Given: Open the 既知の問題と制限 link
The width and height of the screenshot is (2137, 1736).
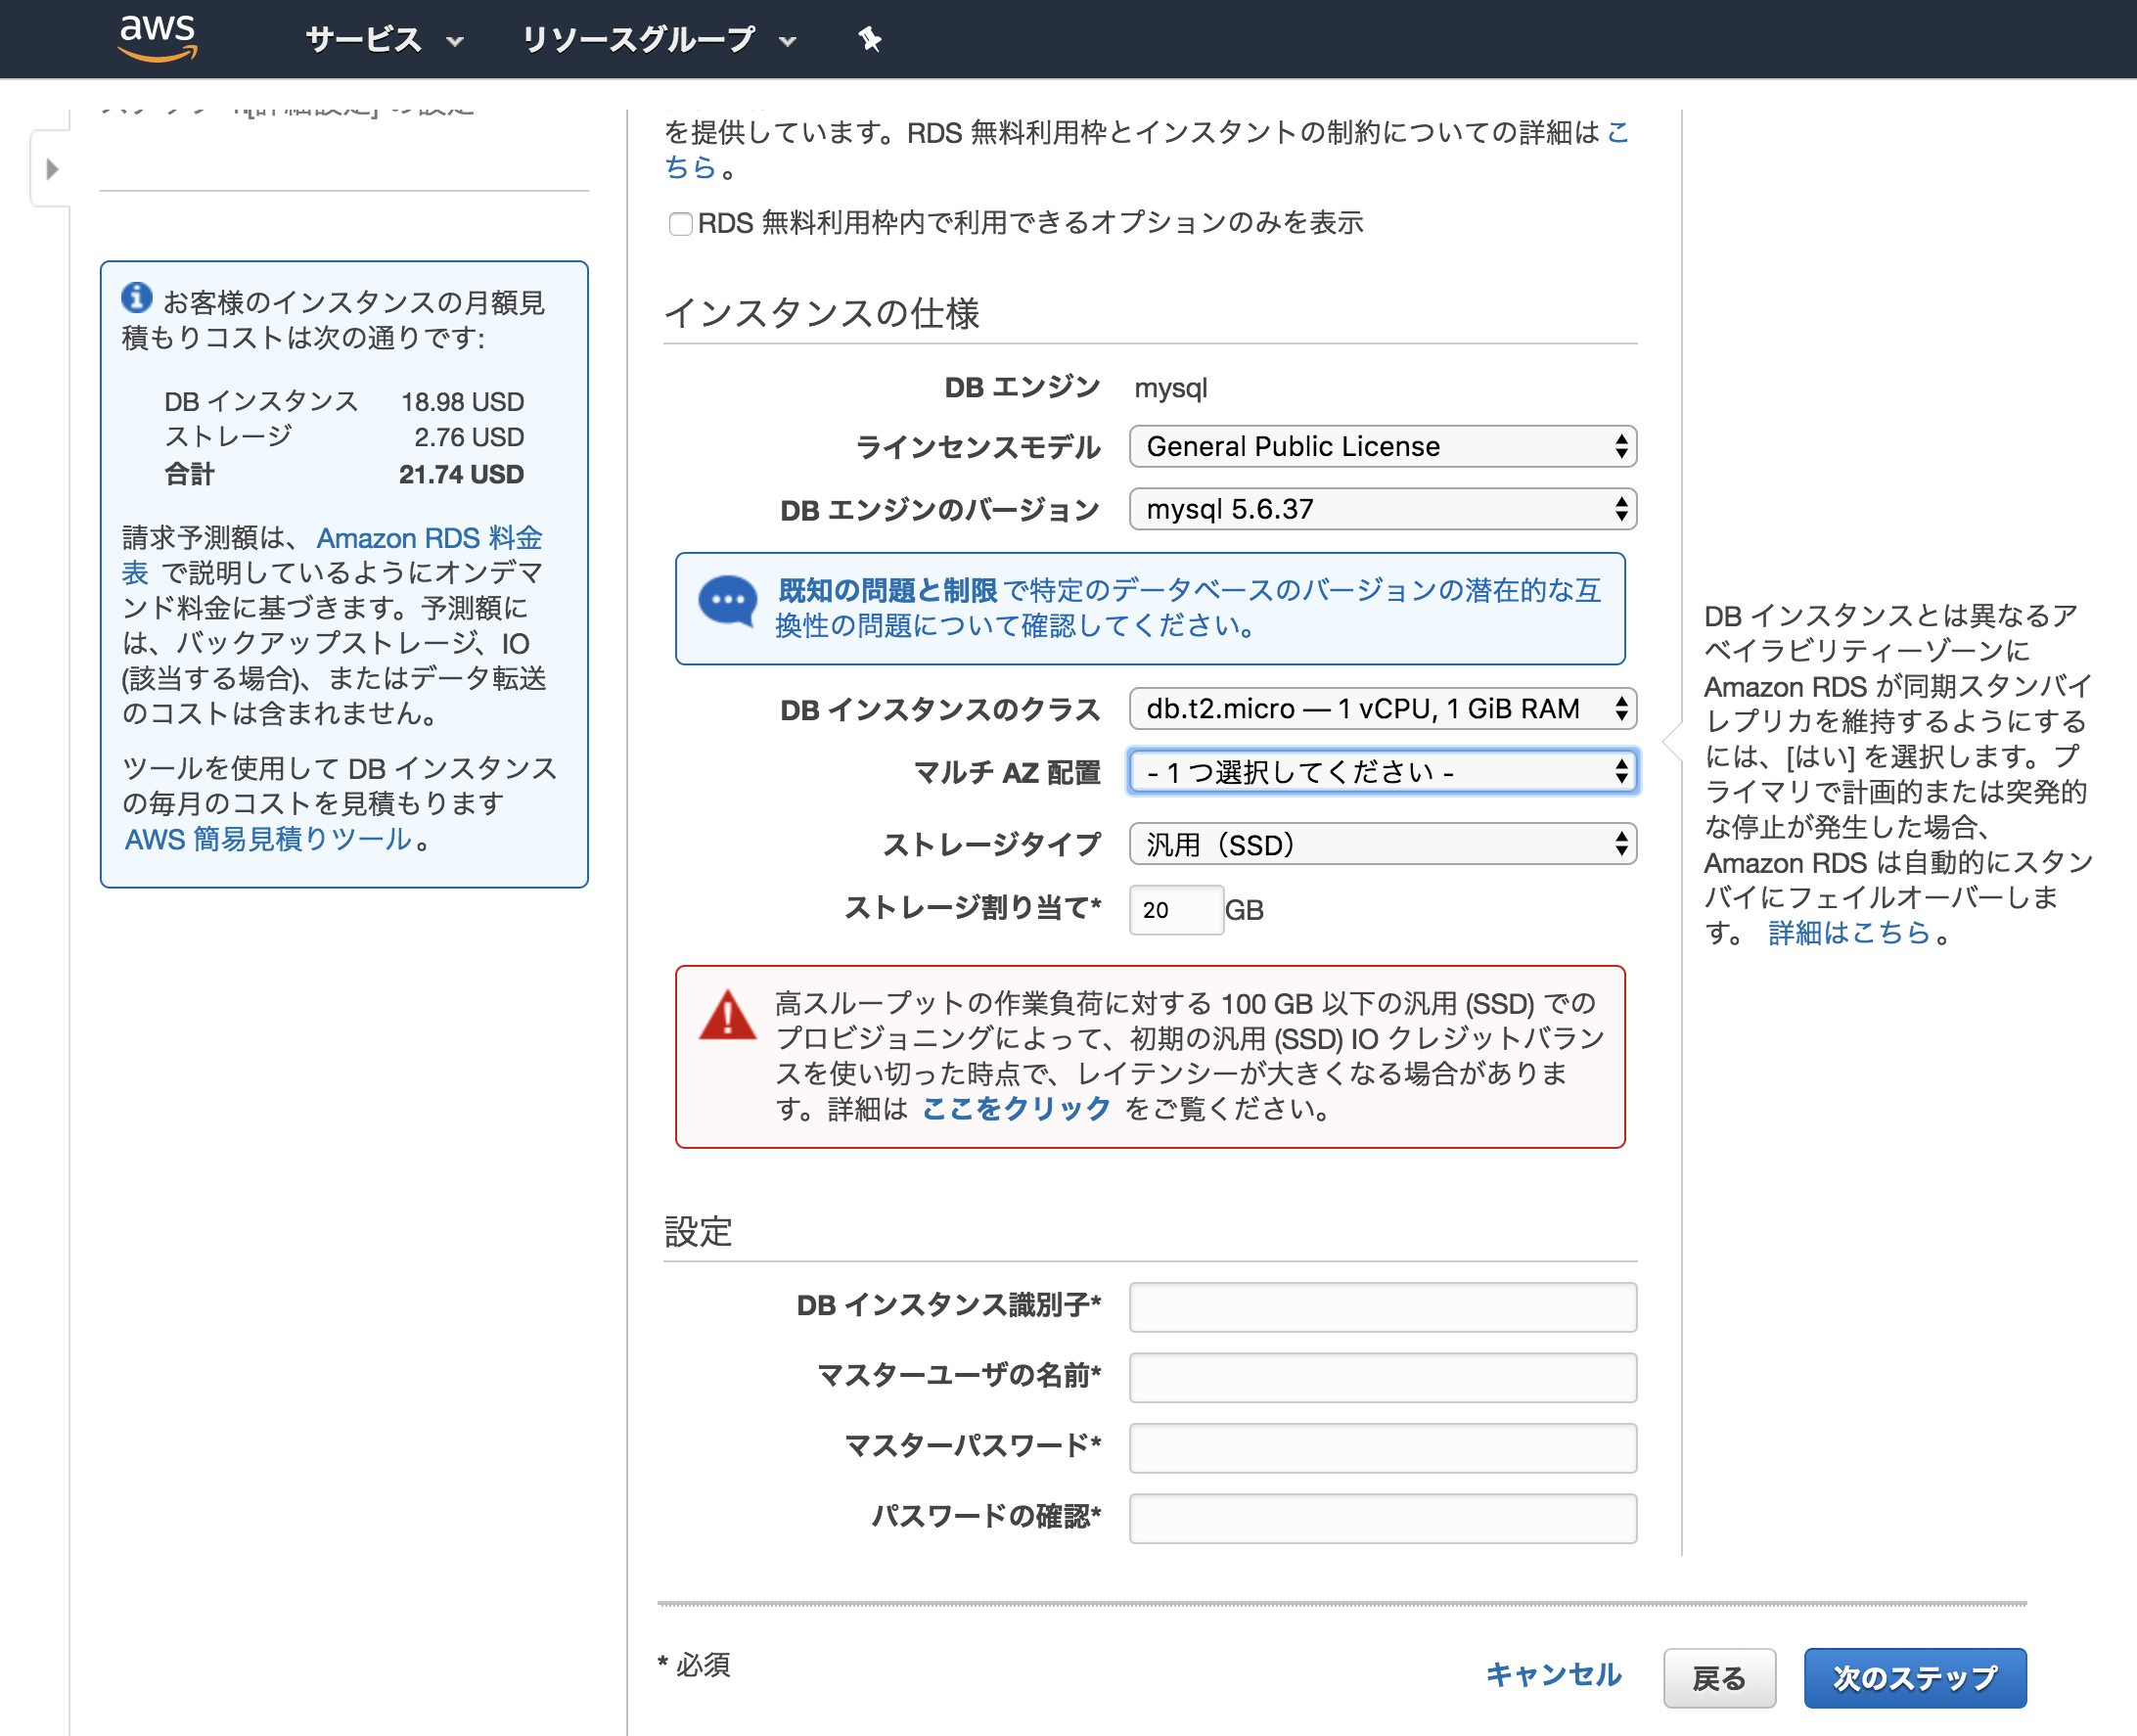Looking at the screenshot, I should (887, 590).
